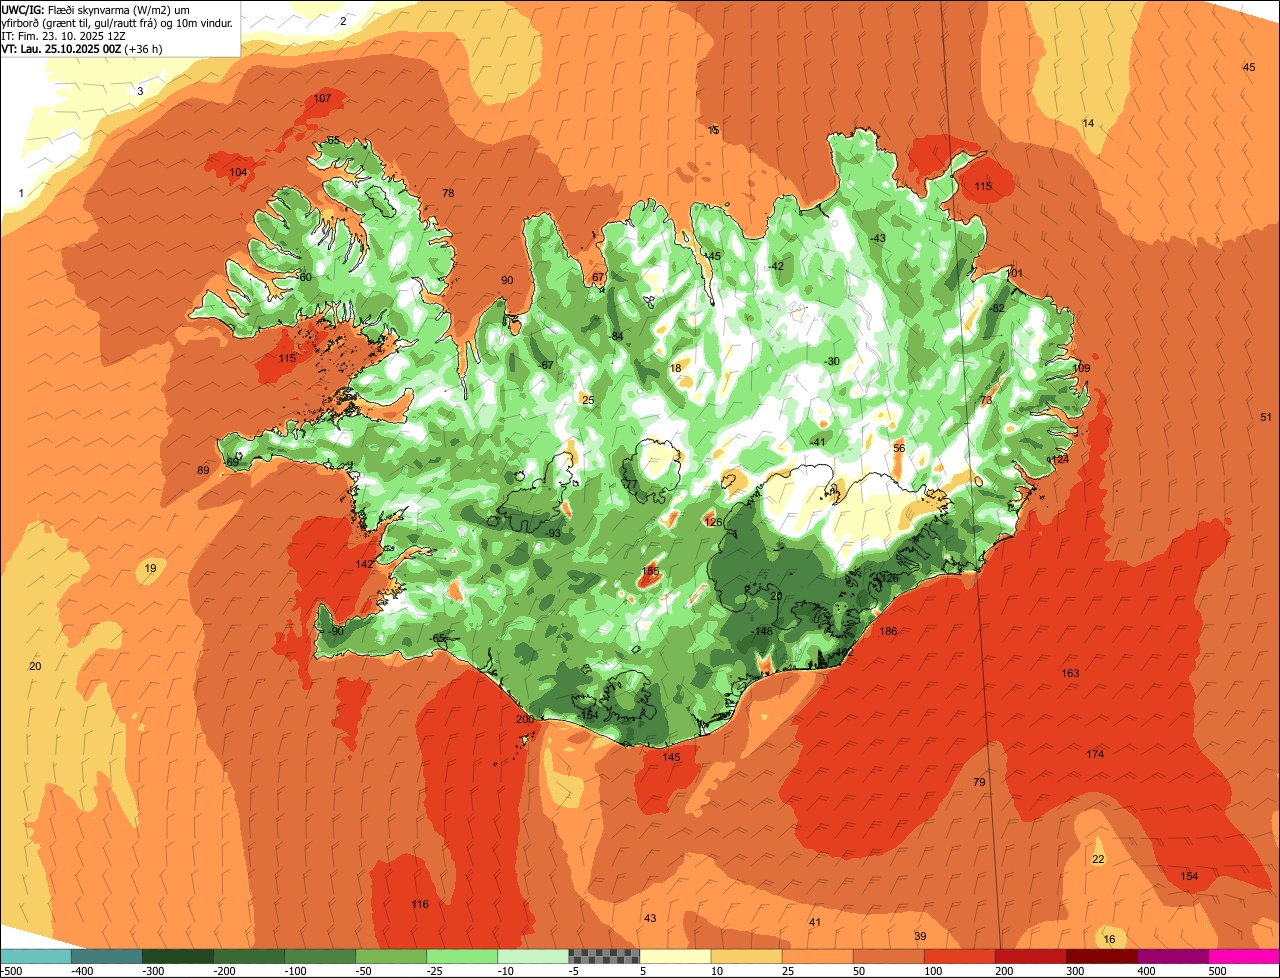Click the map value '-93'
The height and width of the screenshot is (978, 1280).
tap(553, 533)
